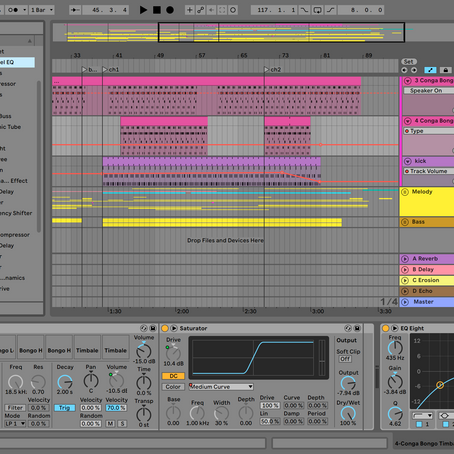Toggle the Punch-In switch
Screen dimensions: 454x454
(304, 10)
